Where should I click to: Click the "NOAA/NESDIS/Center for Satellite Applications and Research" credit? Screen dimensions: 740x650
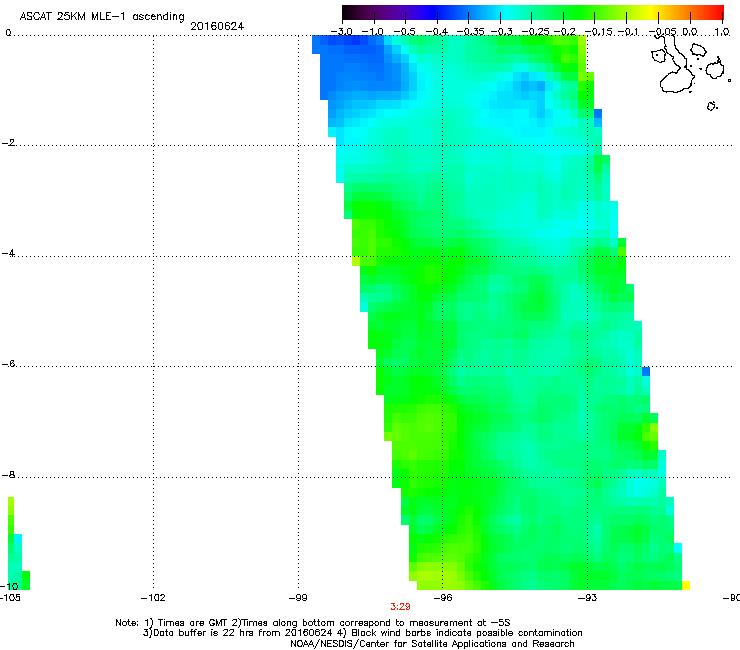(432, 644)
